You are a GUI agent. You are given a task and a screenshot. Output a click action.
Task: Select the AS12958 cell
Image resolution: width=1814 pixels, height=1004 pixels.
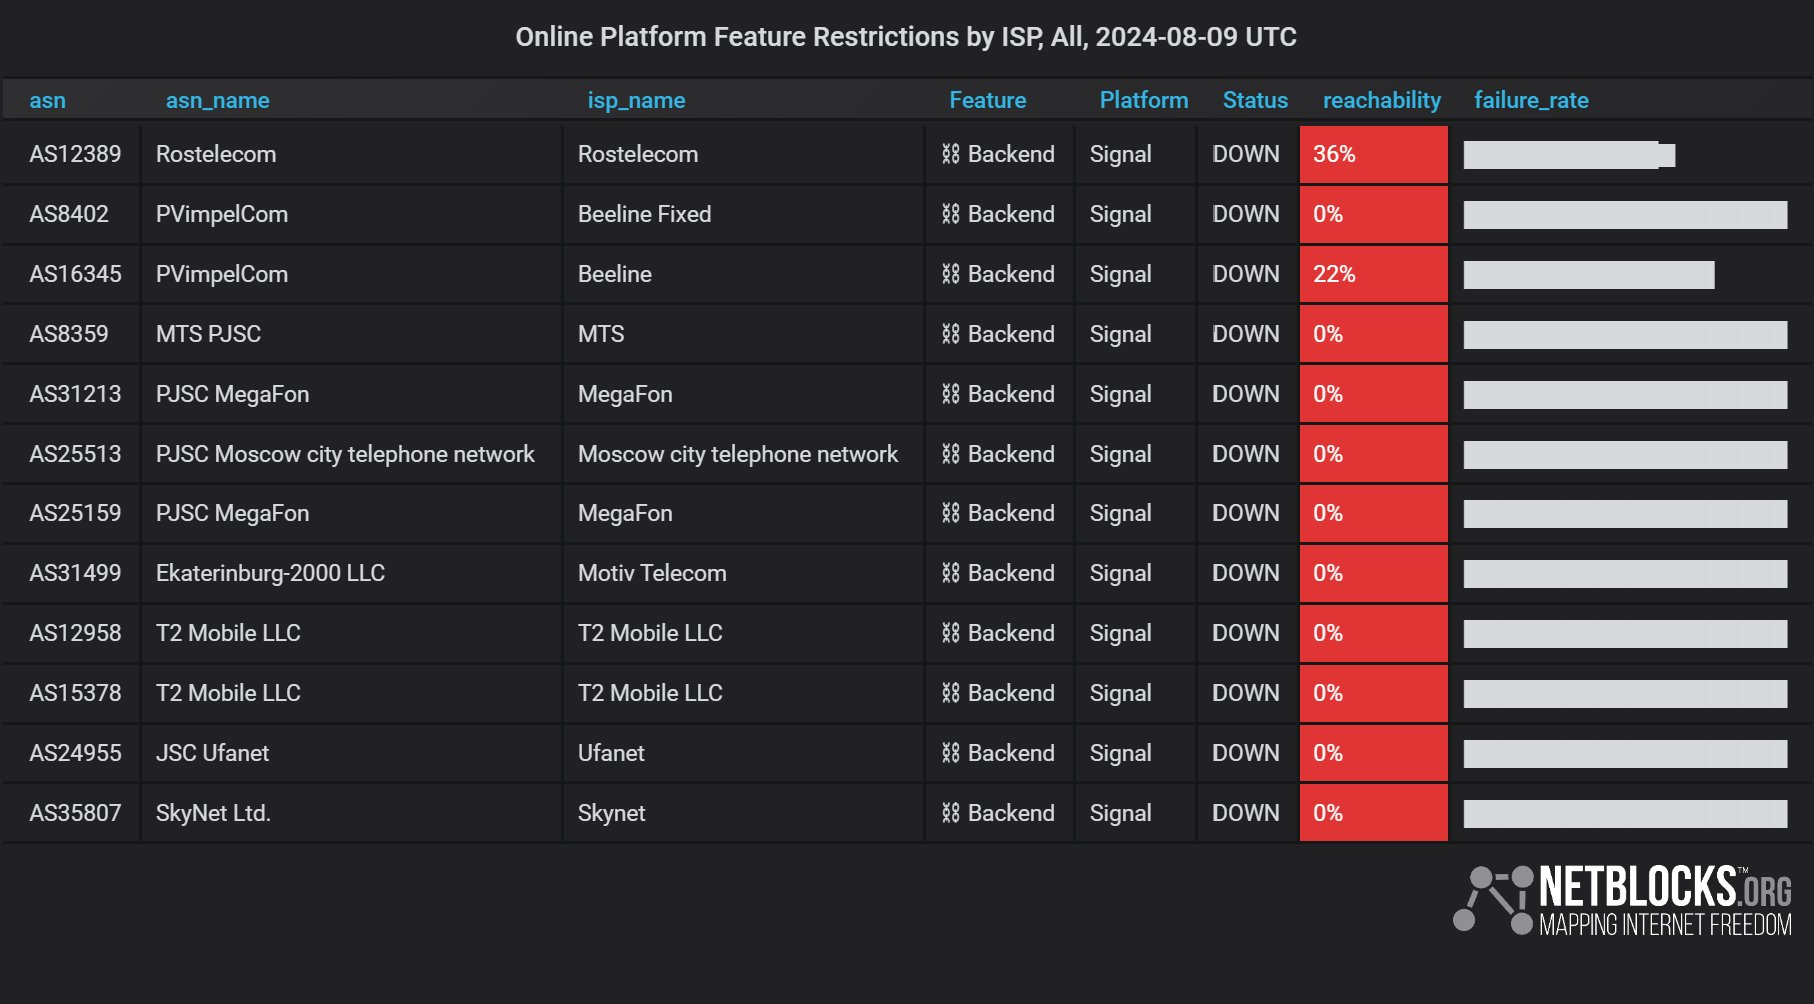click(71, 633)
